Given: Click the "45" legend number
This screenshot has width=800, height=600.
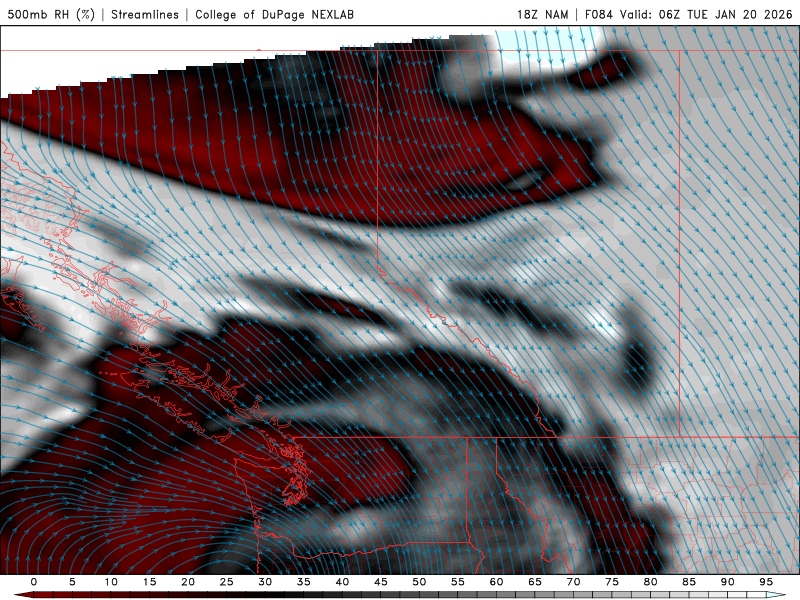Looking at the screenshot, I should [x=381, y=582].
